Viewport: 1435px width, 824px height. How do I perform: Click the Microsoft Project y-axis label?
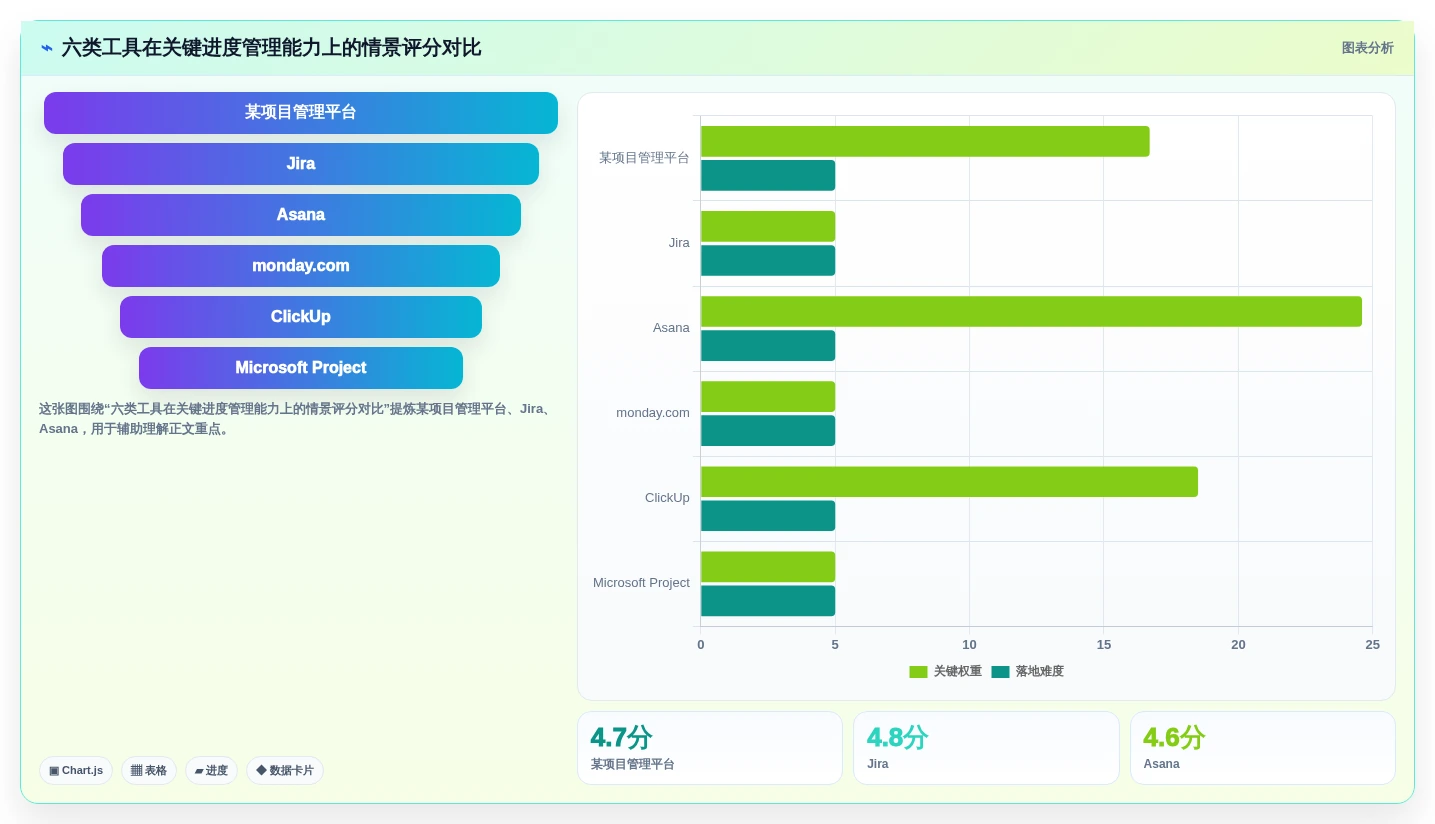pos(641,583)
